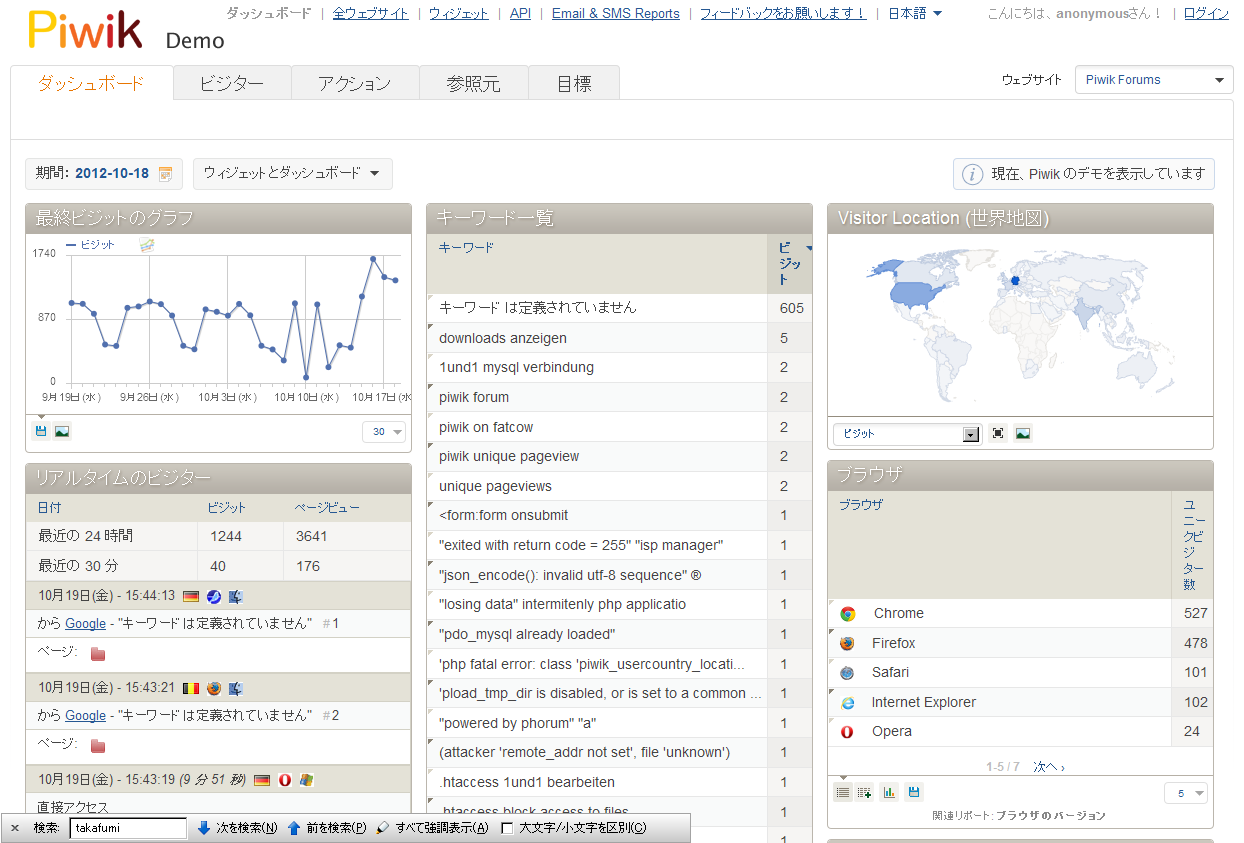Click the image export icon below the visits graph

click(62, 431)
